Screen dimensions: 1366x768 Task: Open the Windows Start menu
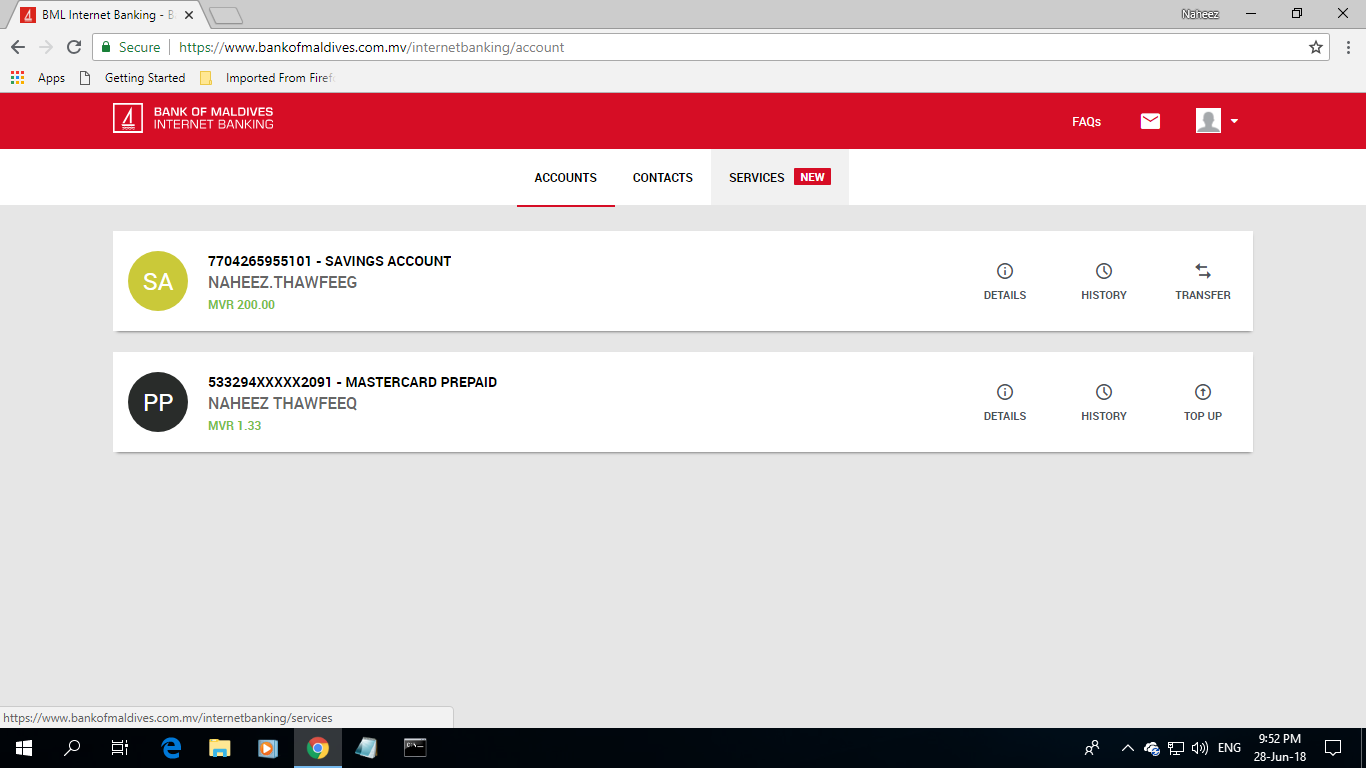click(24, 747)
